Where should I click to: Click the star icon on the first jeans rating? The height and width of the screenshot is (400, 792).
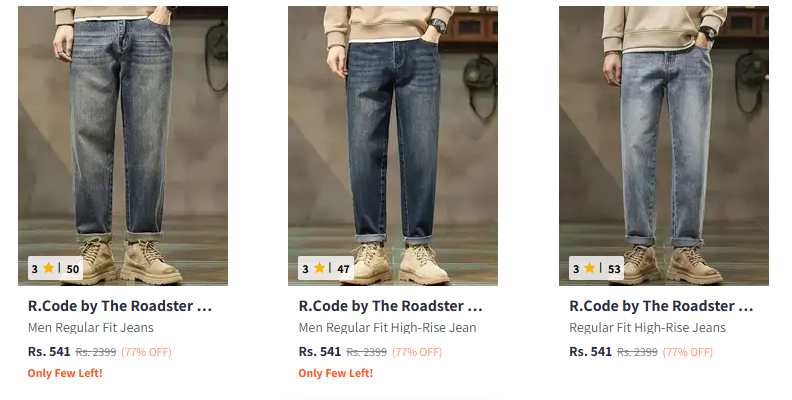(x=48, y=268)
